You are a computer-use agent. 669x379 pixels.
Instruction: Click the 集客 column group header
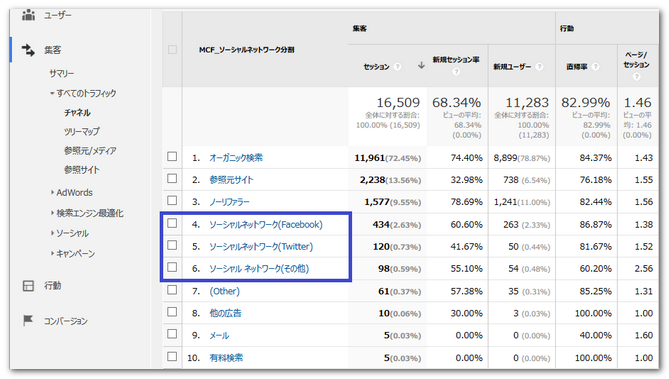click(x=360, y=29)
